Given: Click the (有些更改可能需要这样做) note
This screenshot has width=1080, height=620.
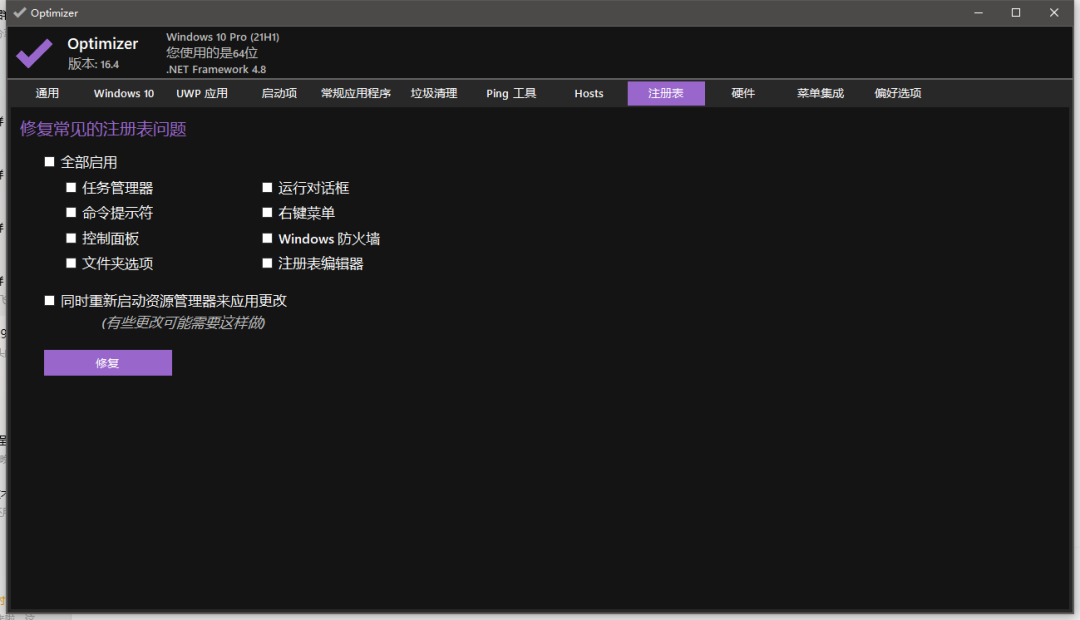Looking at the screenshot, I should [x=183, y=323].
